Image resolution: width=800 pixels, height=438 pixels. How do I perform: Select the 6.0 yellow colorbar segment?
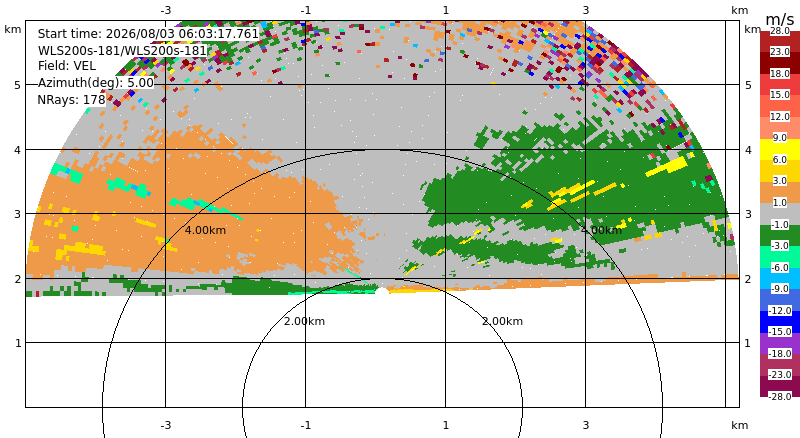pos(780,149)
